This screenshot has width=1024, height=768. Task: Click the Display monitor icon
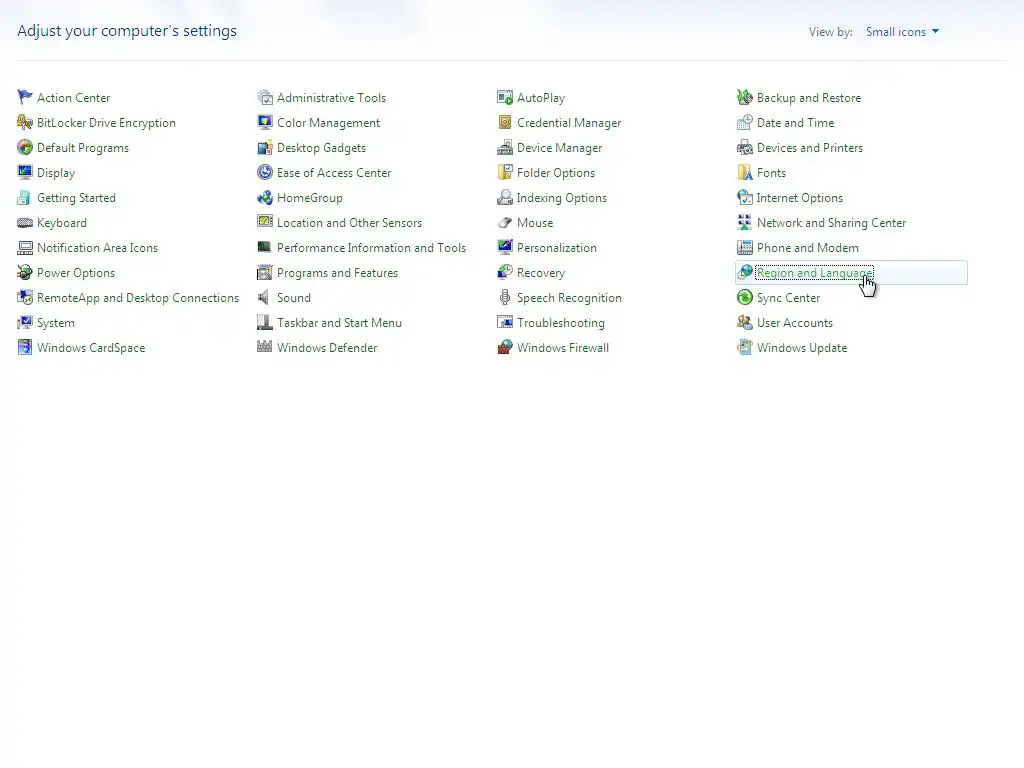[25, 172]
